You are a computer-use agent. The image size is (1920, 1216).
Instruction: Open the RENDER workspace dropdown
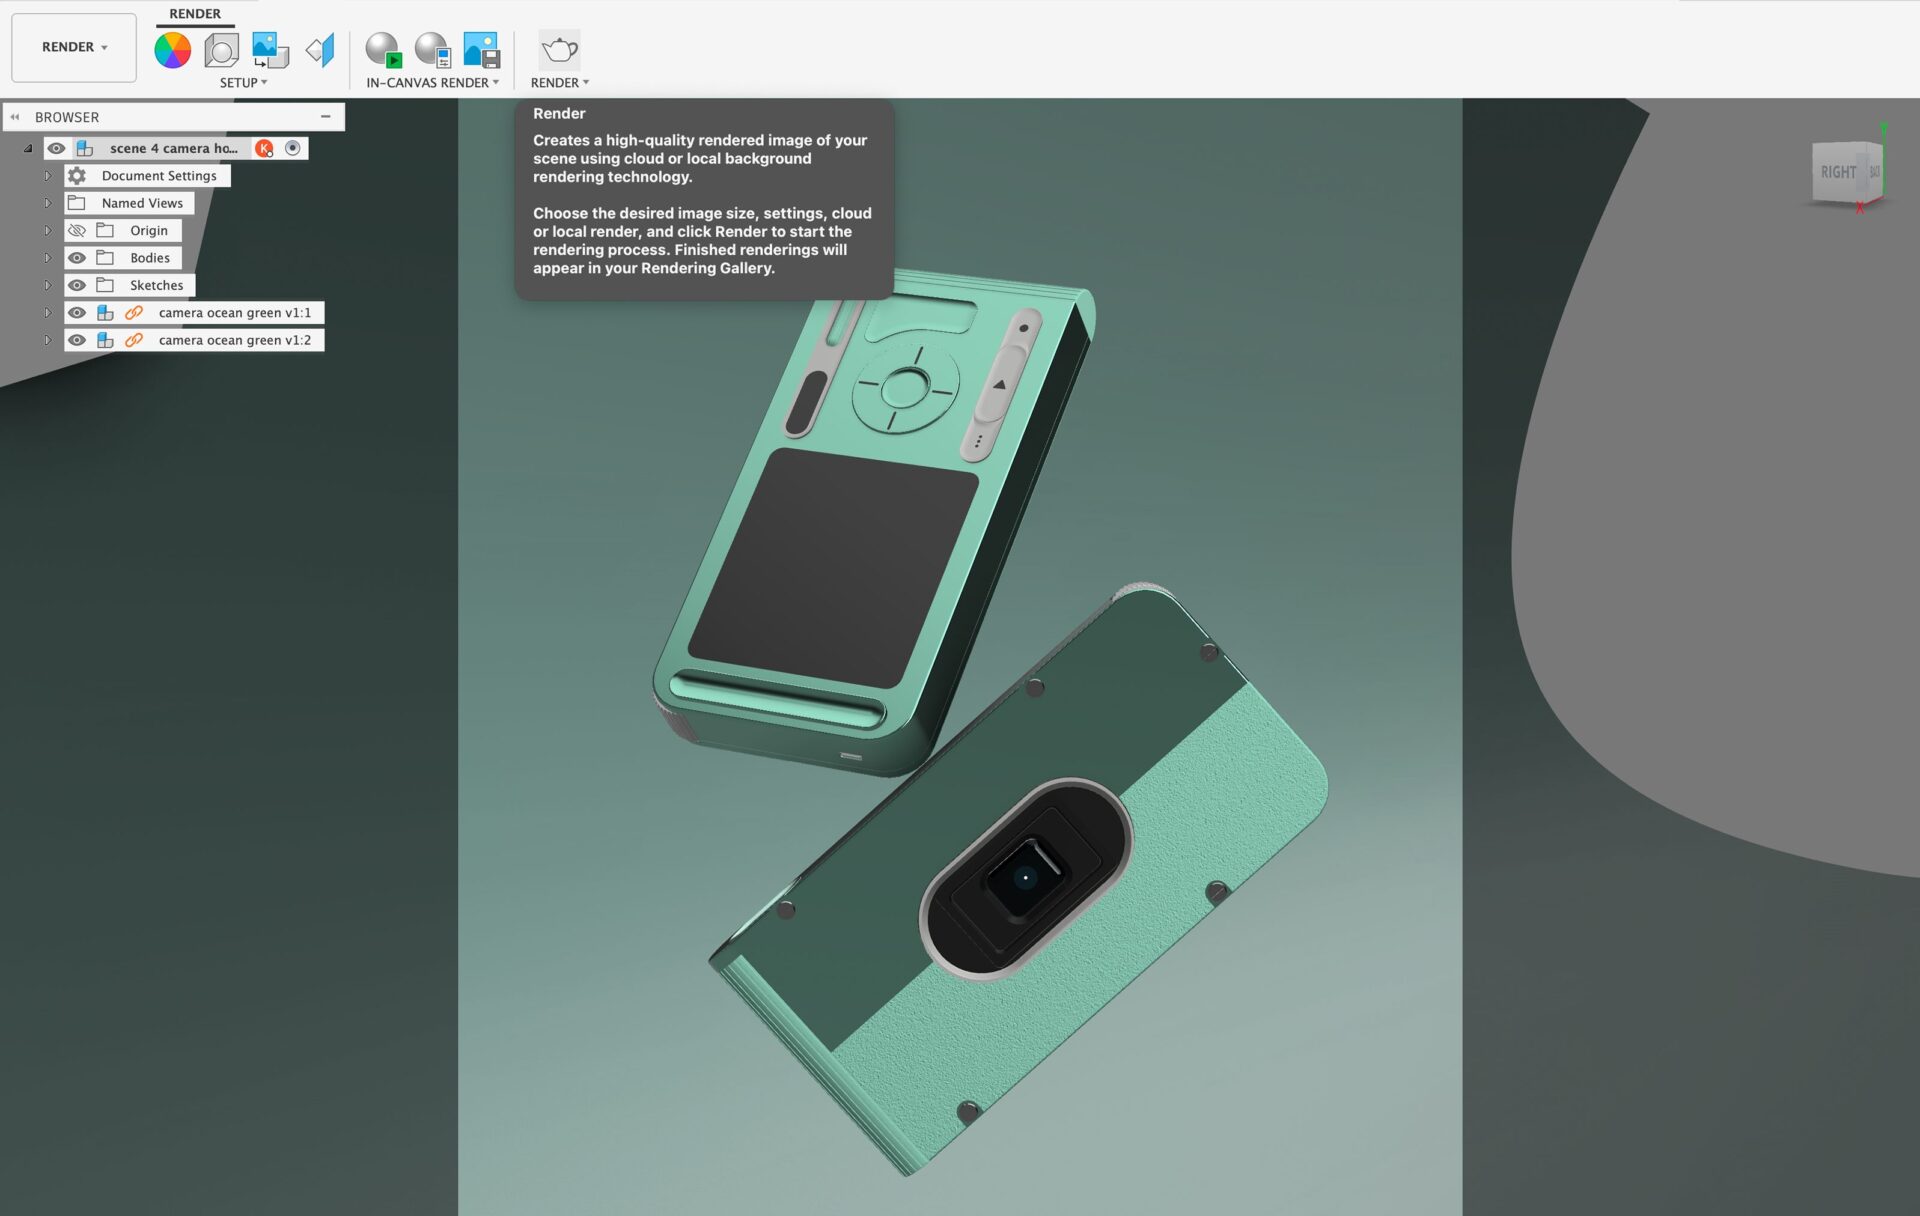pyautogui.click(x=74, y=47)
